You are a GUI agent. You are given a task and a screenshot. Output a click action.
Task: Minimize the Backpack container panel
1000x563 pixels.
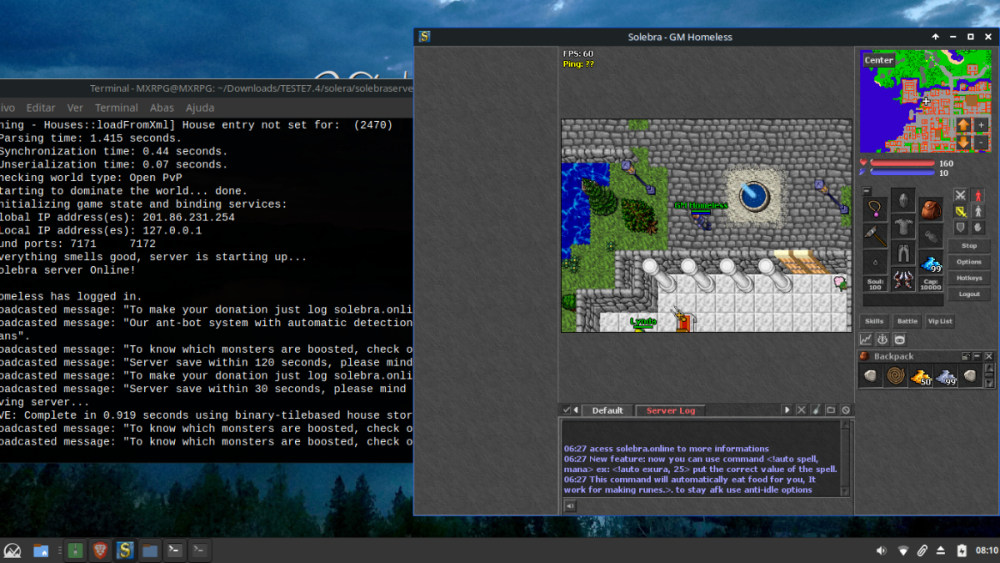point(977,357)
